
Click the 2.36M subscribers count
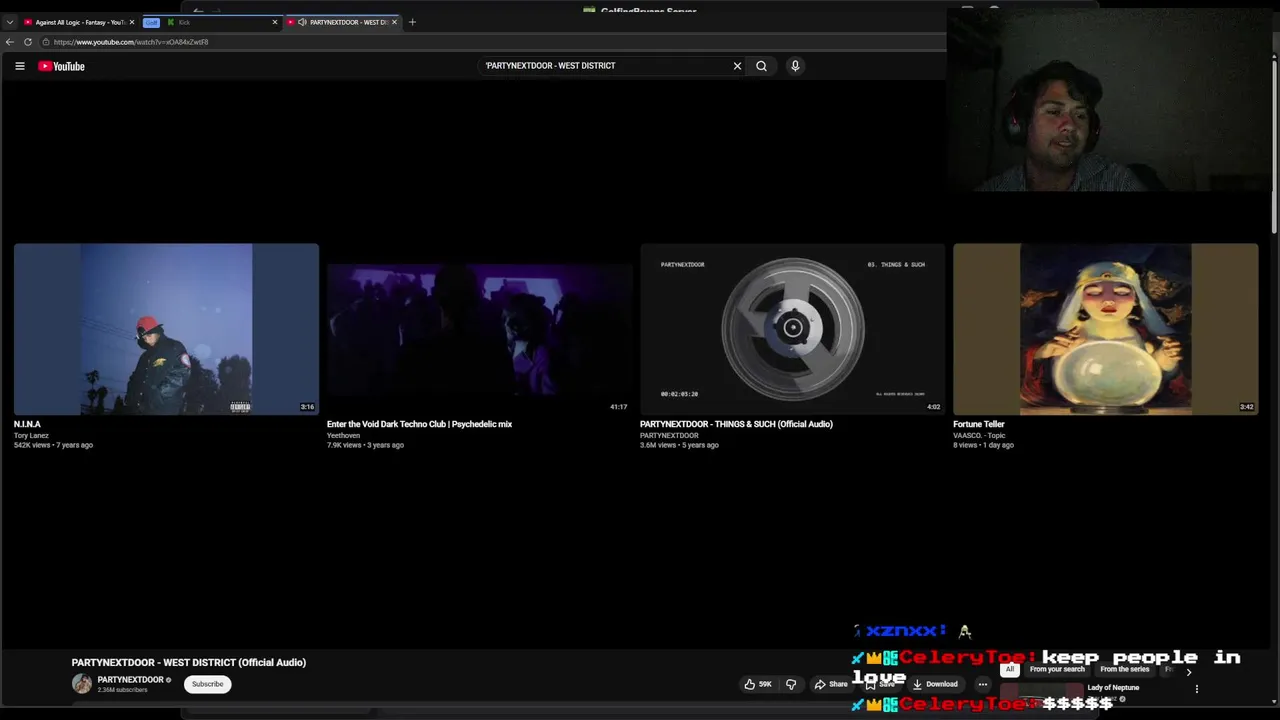pyautogui.click(x=122, y=690)
